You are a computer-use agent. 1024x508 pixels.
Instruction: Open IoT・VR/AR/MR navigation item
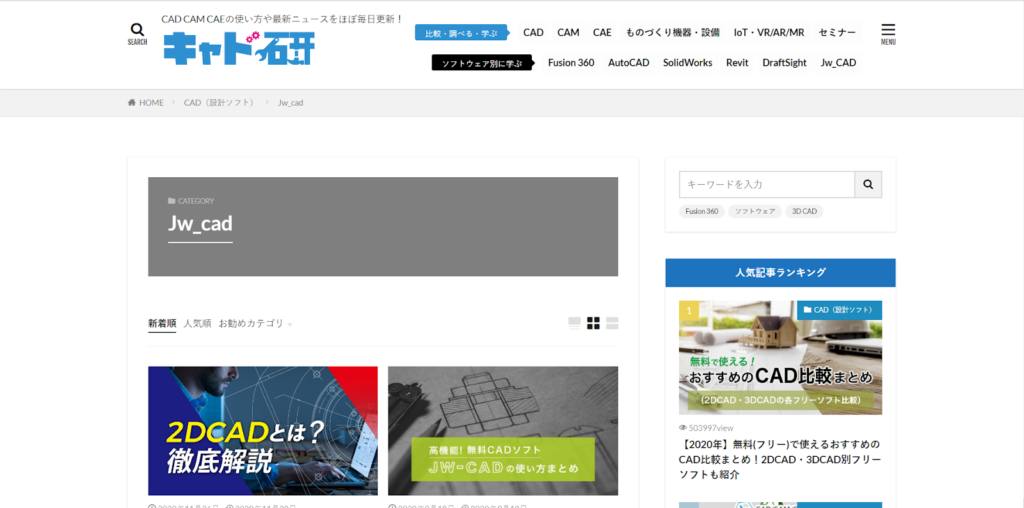769,33
